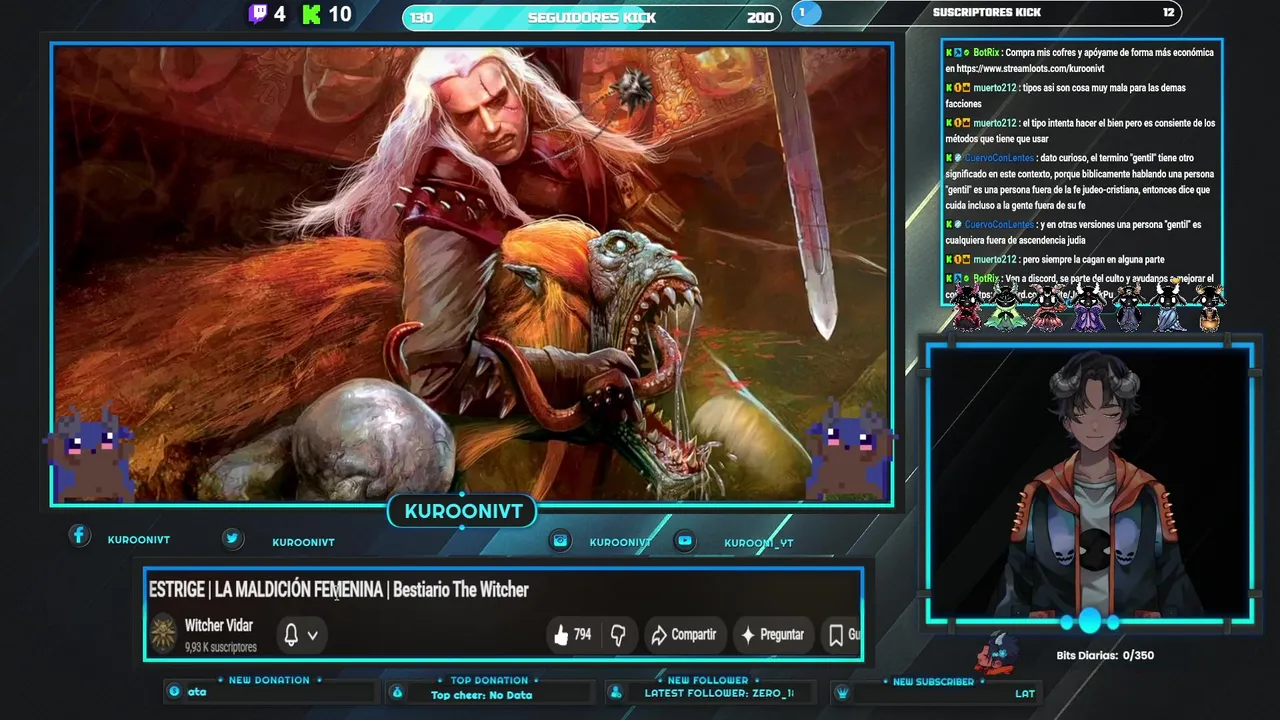The image size is (1280, 720).
Task: Click muerto212's 'tipos asi son cosa' message
Action: point(1065,95)
